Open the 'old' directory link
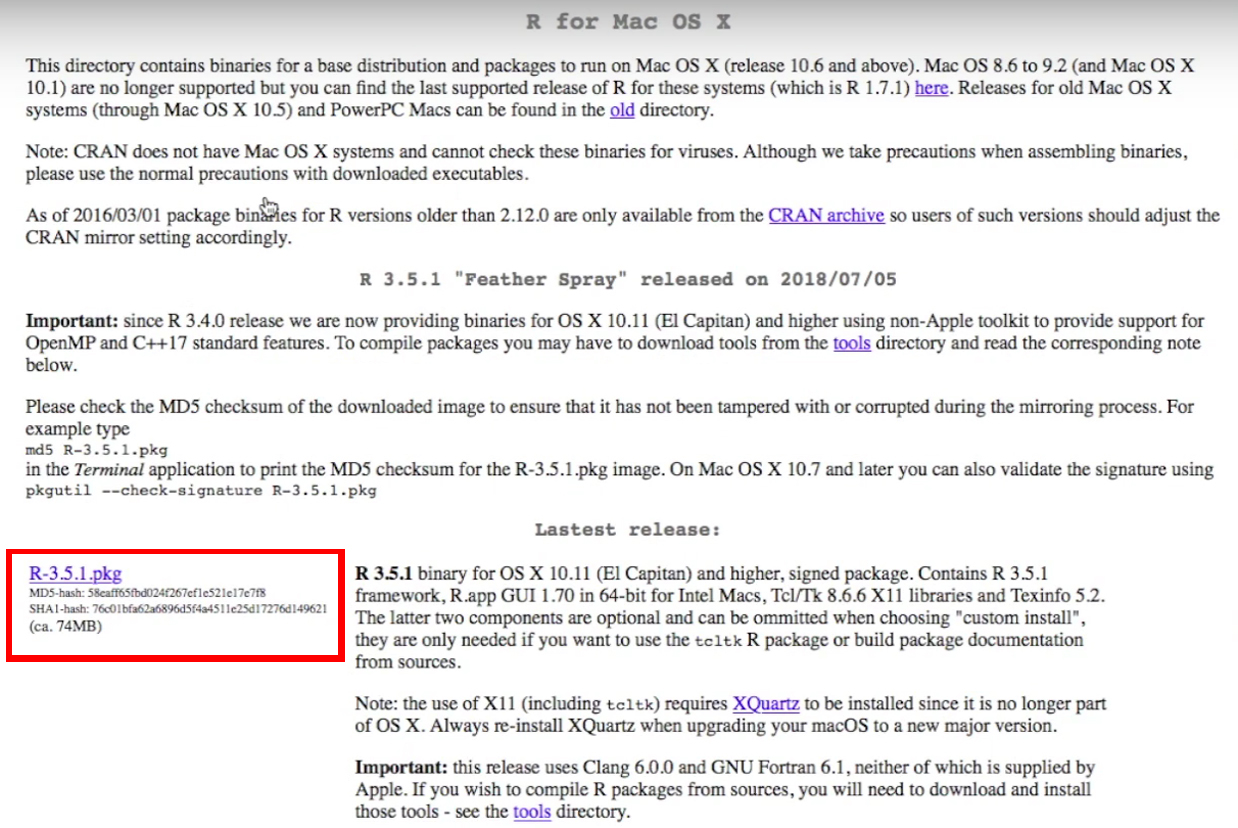This screenshot has width=1238, height=828. click(x=622, y=110)
